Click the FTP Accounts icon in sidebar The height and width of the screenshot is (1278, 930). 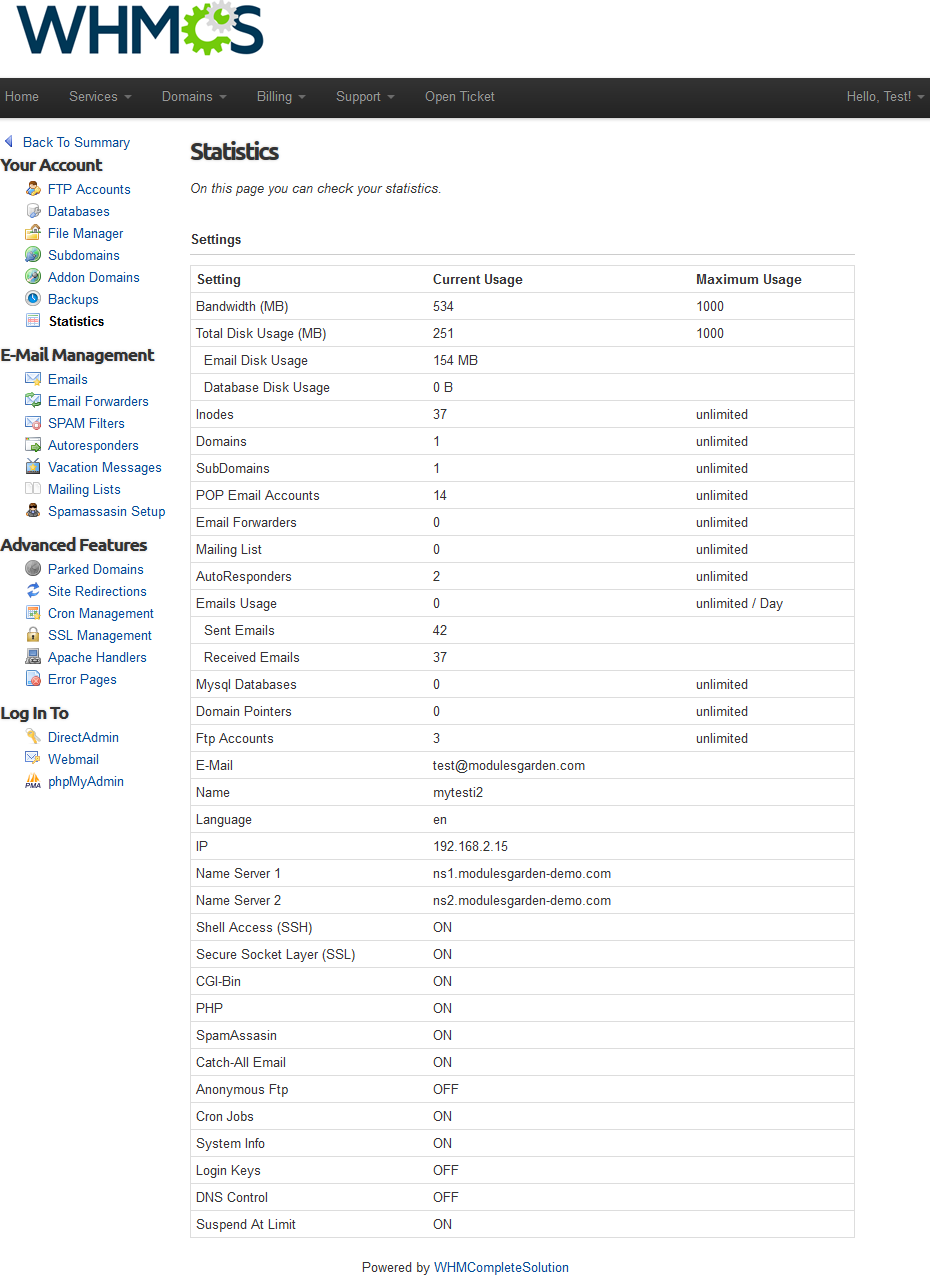[x=33, y=189]
